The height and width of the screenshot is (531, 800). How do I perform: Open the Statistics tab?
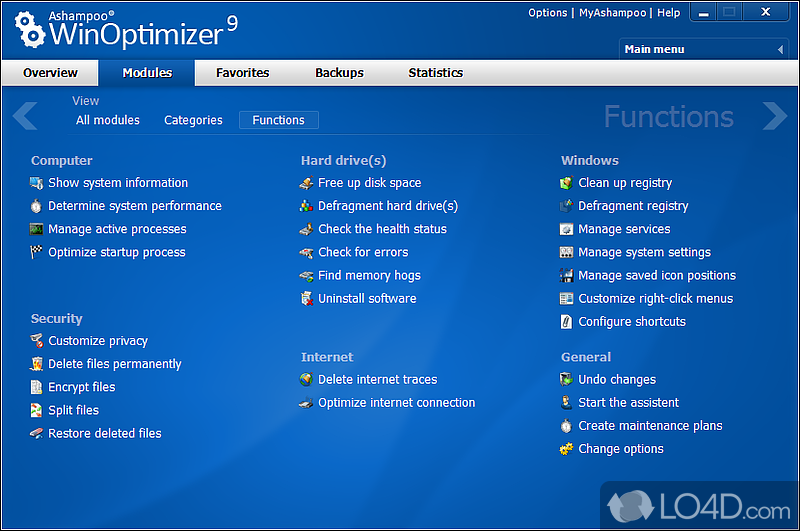coord(436,72)
